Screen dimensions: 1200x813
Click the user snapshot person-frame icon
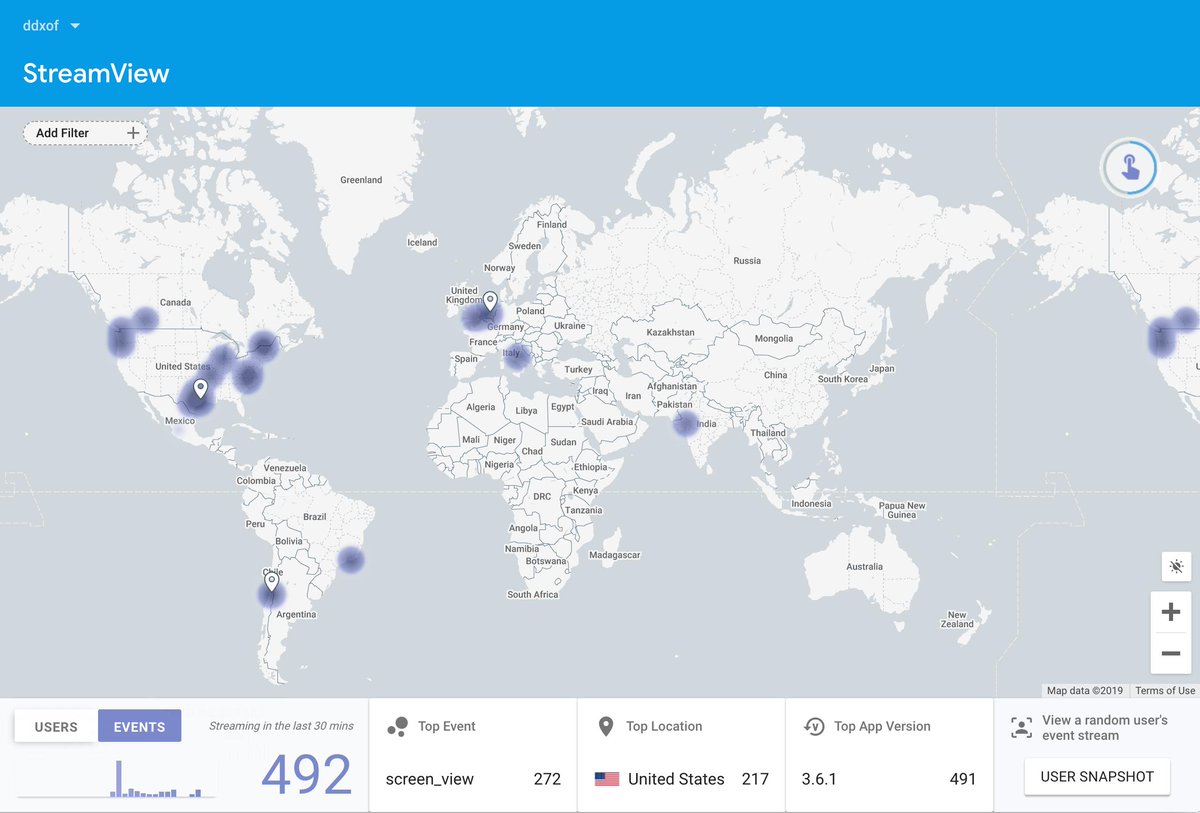pyautogui.click(x=1021, y=727)
